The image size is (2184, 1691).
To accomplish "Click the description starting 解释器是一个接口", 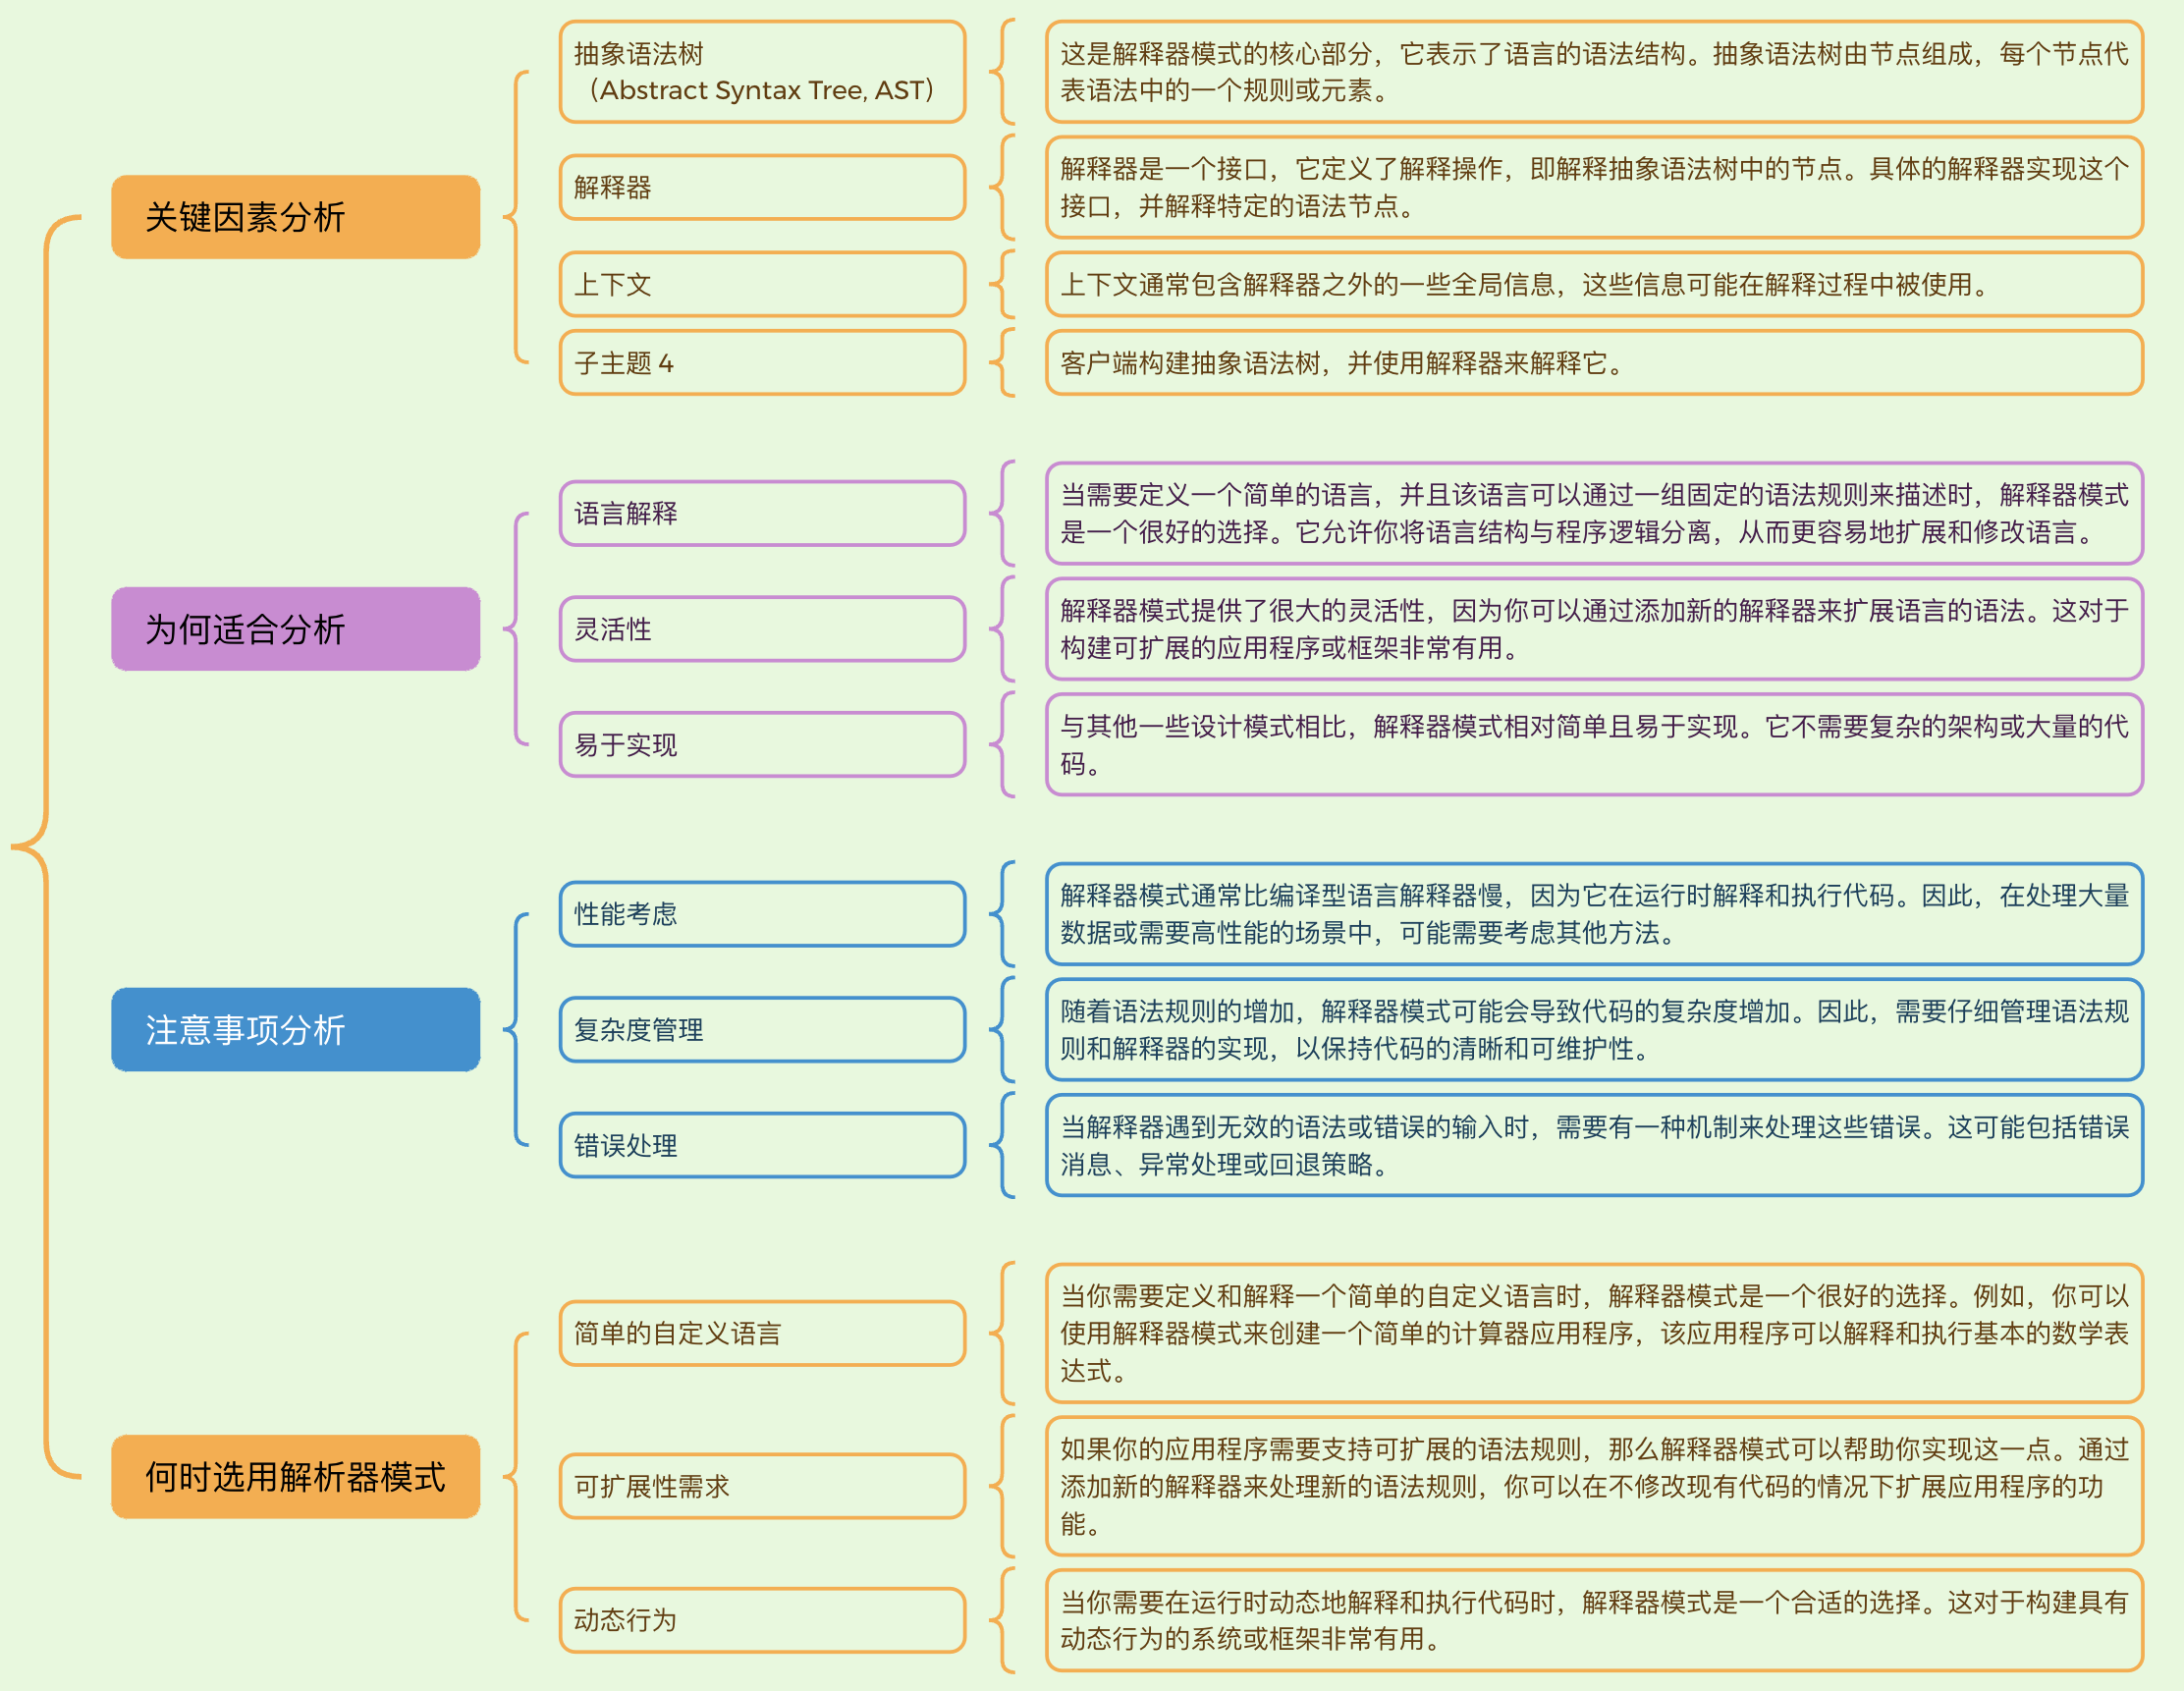I will click(x=1595, y=187).
